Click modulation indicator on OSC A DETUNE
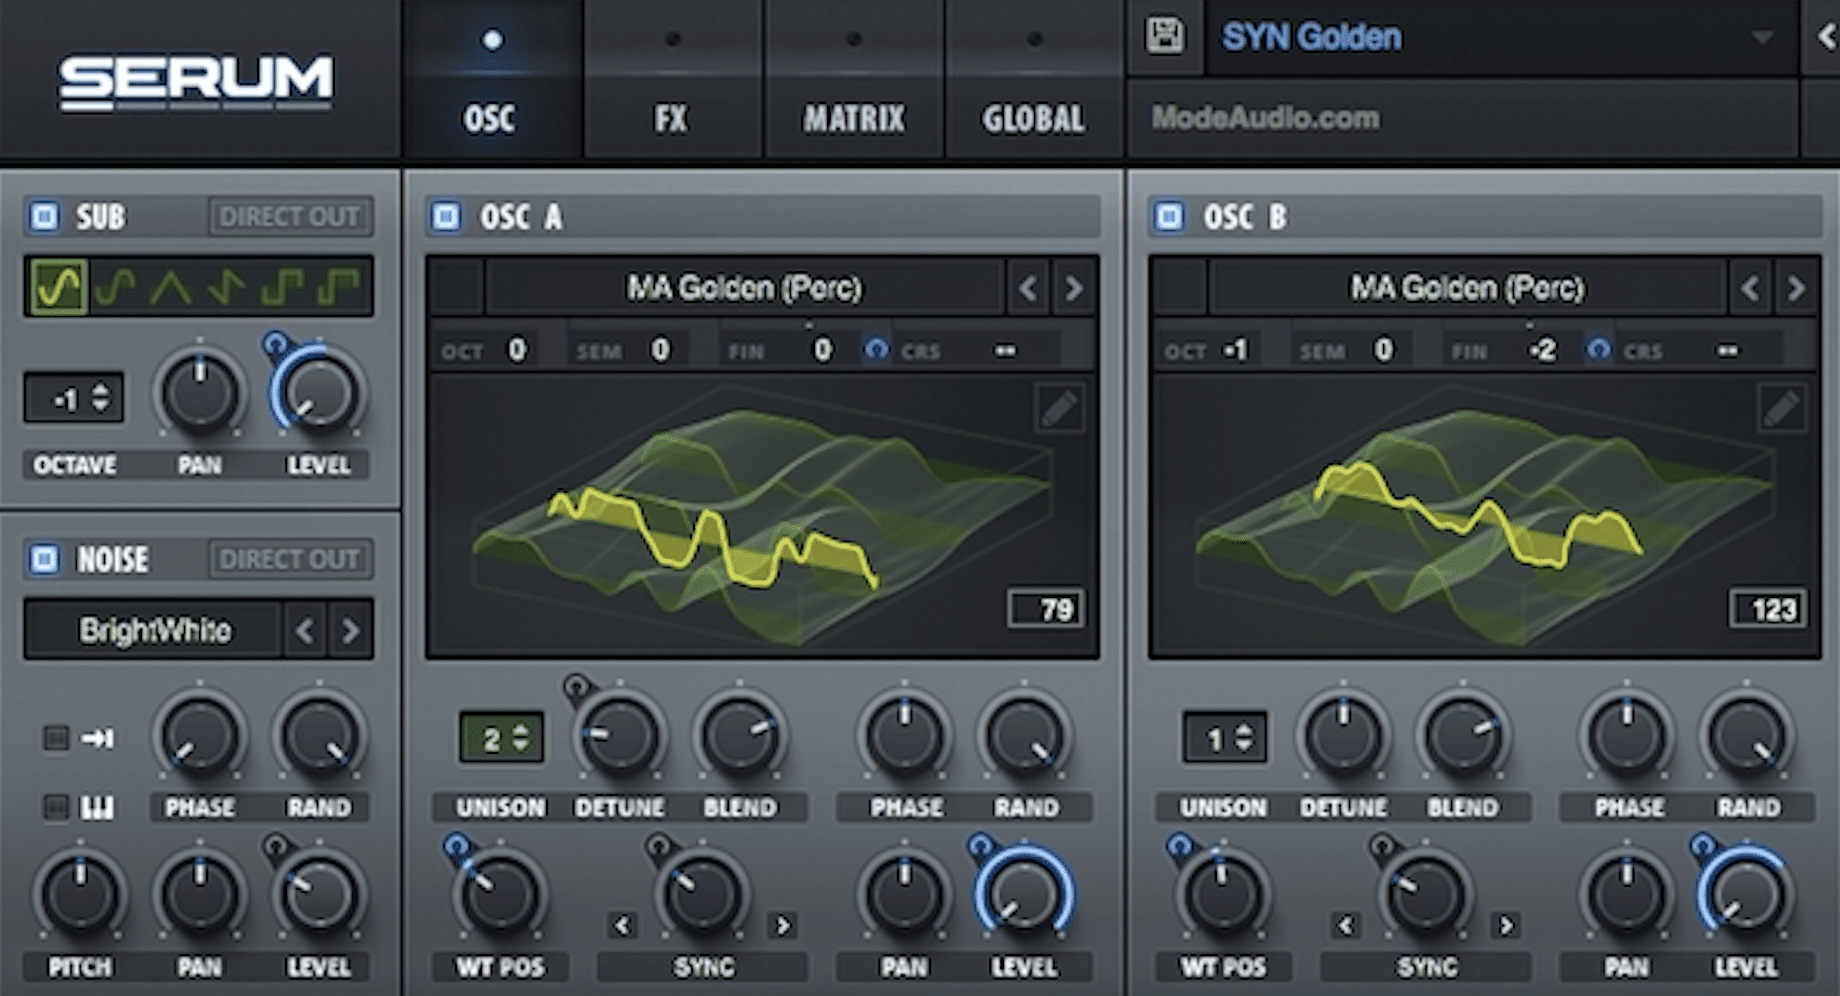This screenshot has height=996, width=1840. click(x=576, y=687)
